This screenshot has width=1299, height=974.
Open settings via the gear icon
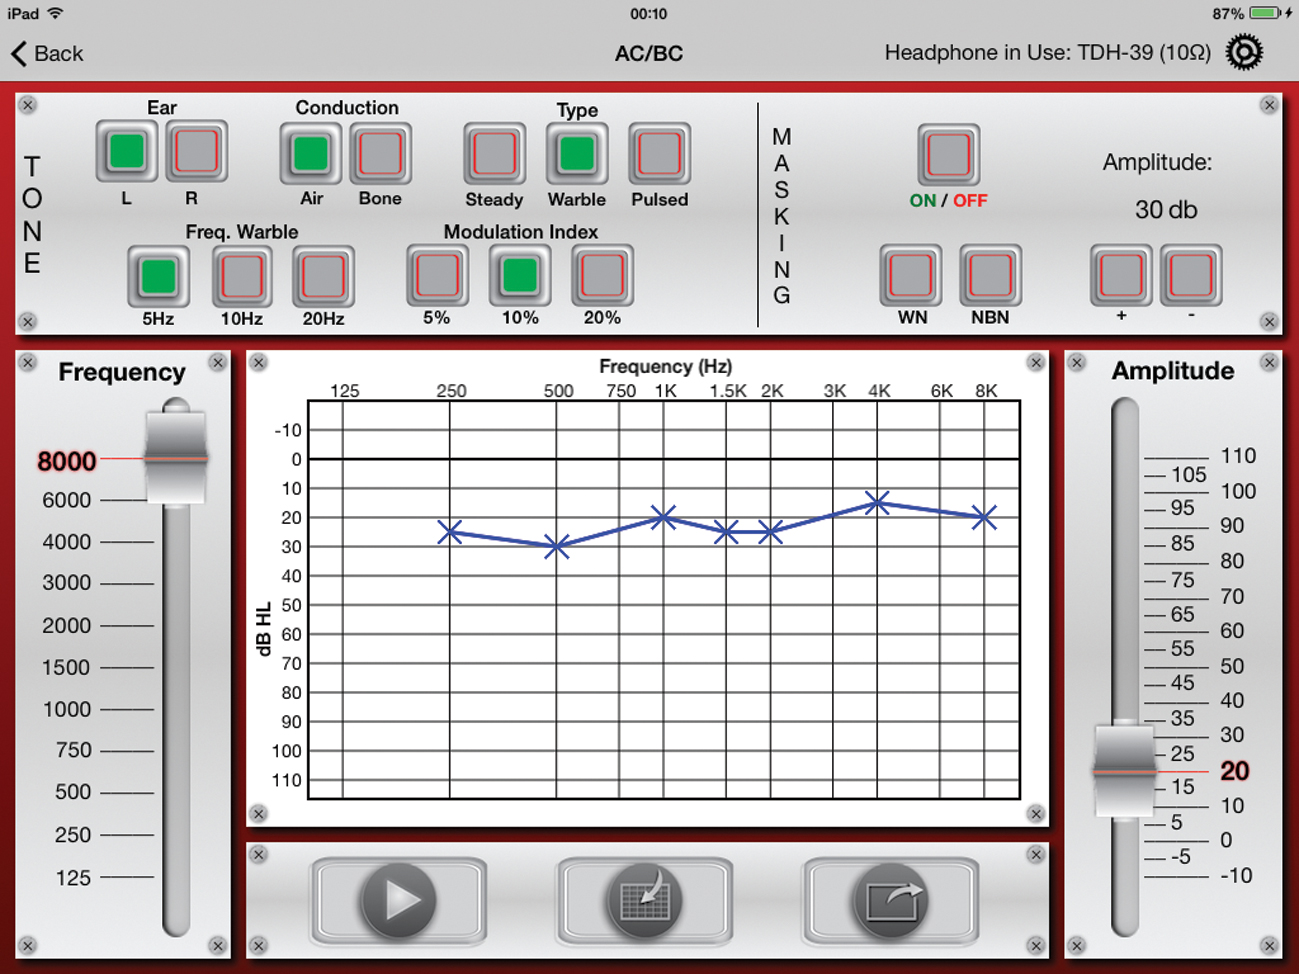(x=1244, y=53)
